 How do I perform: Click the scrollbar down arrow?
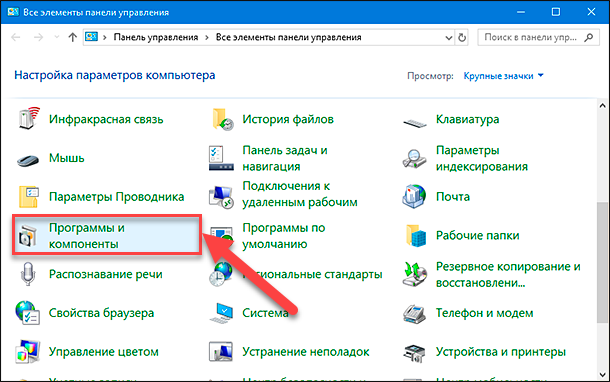[x=602, y=375]
